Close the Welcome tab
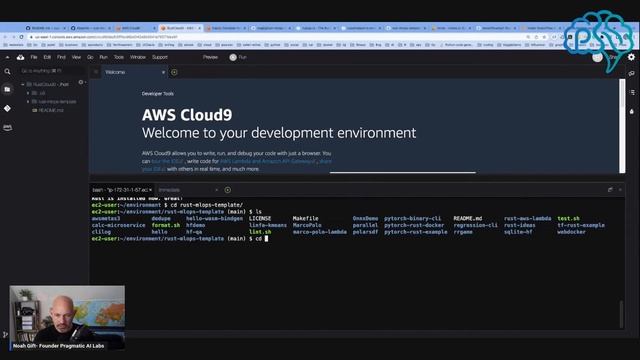This screenshot has height=360, width=640. coord(163,72)
